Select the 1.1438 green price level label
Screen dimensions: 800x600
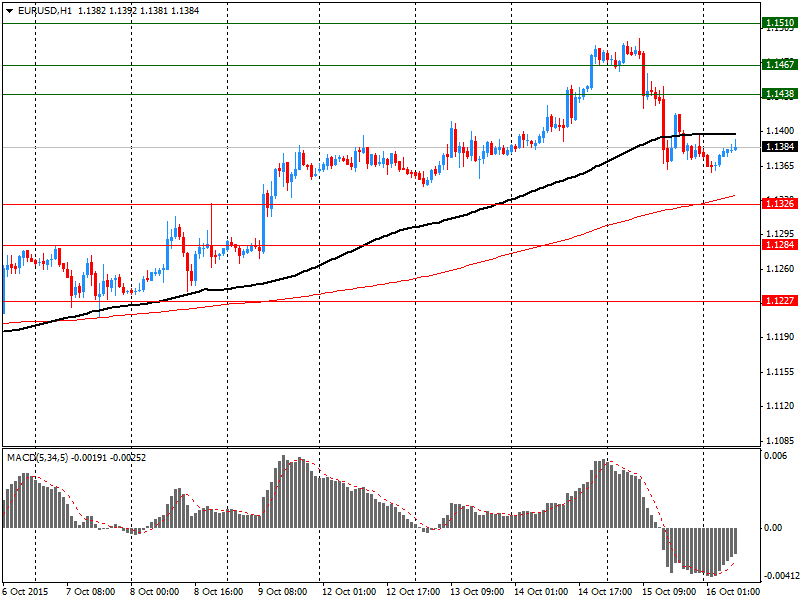(779, 93)
